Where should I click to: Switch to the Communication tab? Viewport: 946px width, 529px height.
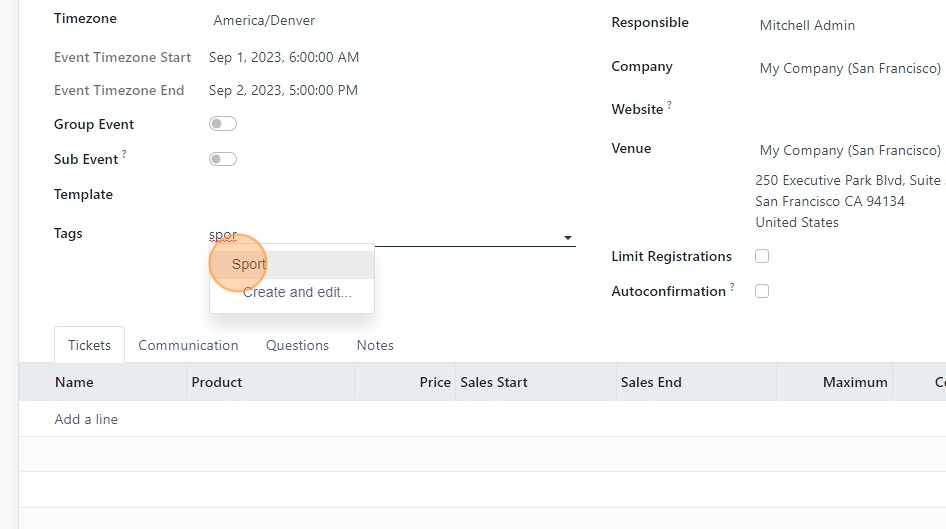pyautogui.click(x=188, y=345)
